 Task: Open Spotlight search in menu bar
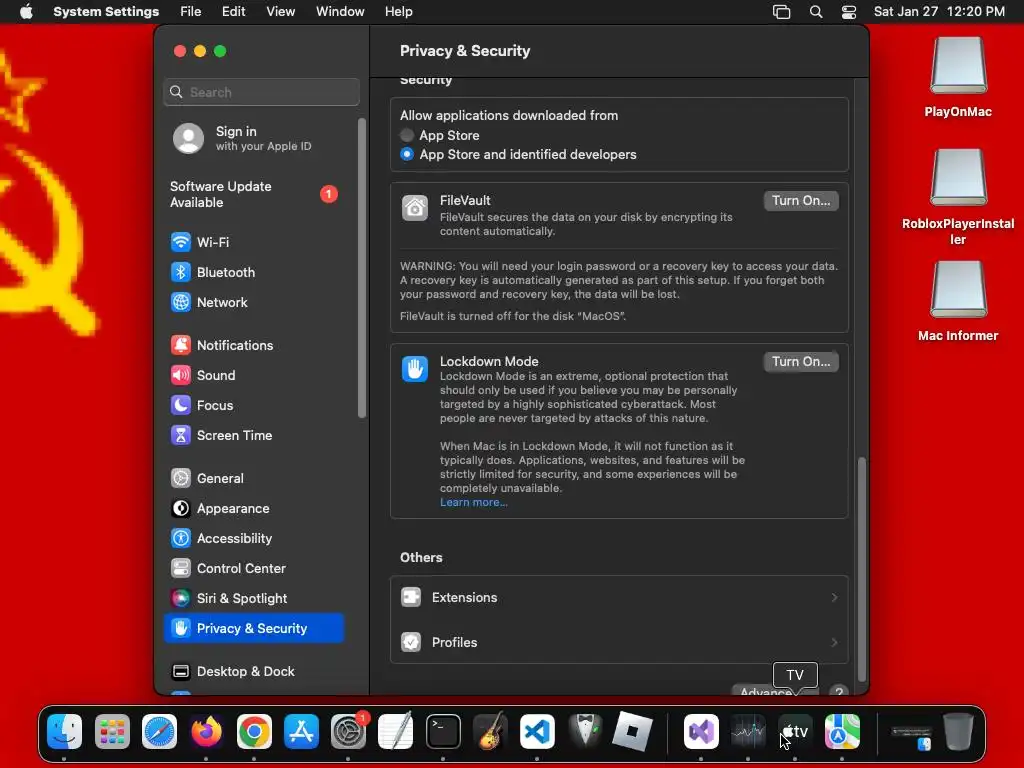[x=816, y=12]
